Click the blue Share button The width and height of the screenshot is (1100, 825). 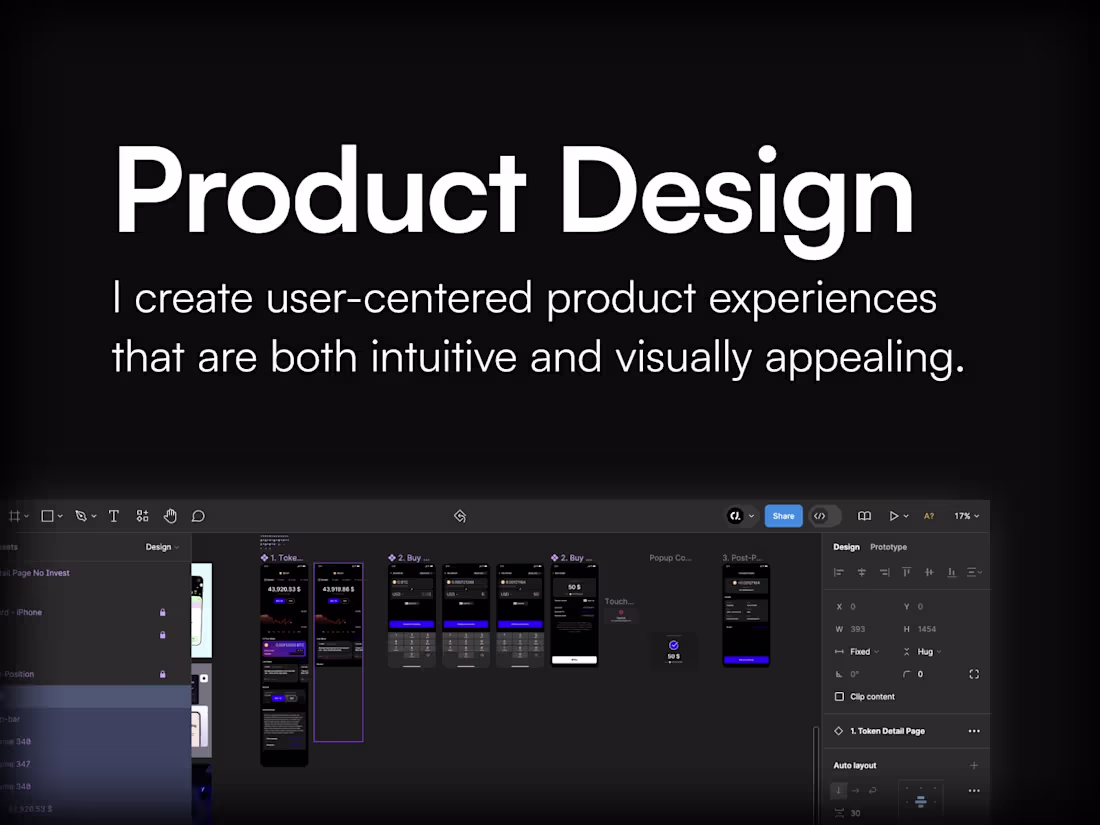tap(783, 516)
